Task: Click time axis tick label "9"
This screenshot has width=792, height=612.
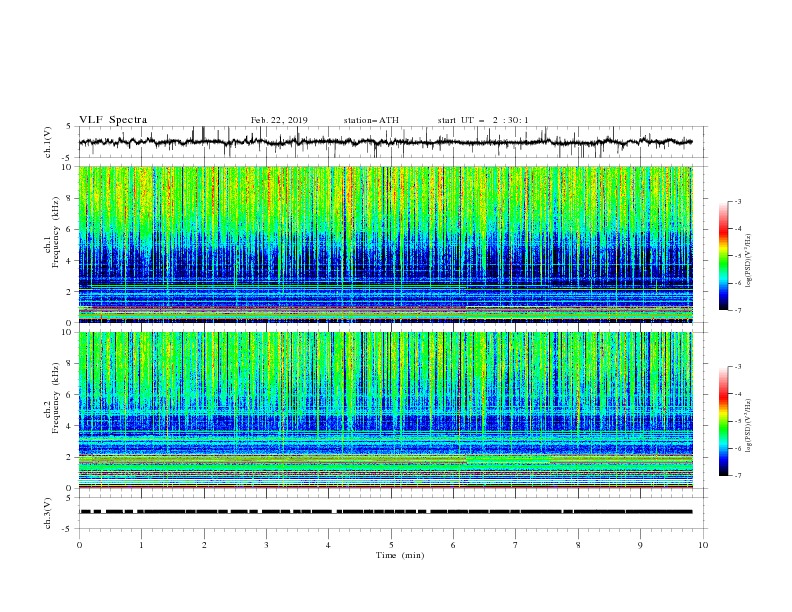Action: 640,545
